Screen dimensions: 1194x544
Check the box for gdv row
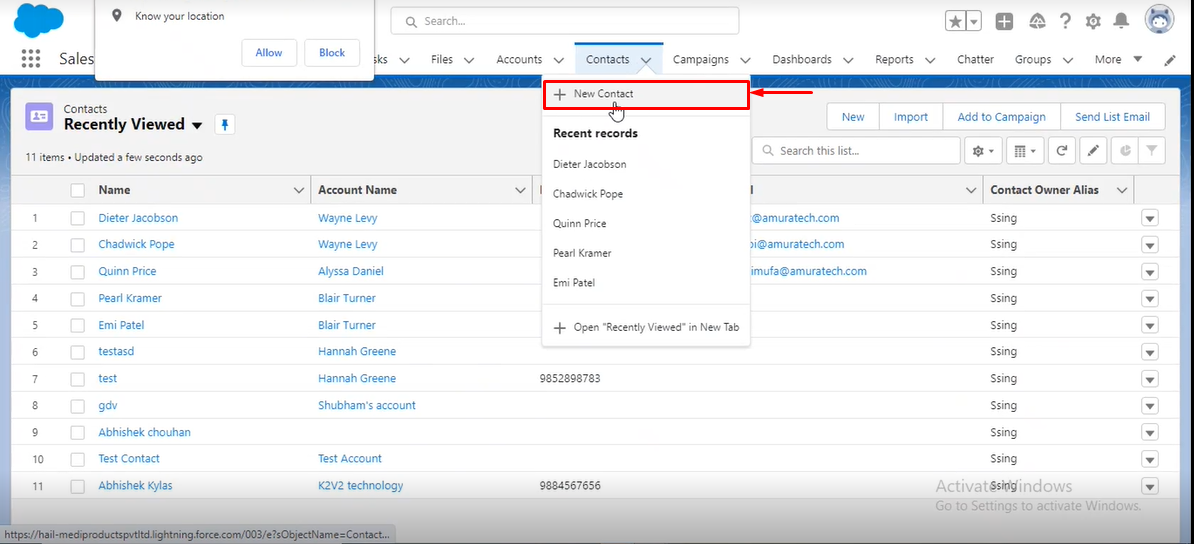tap(78, 405)
